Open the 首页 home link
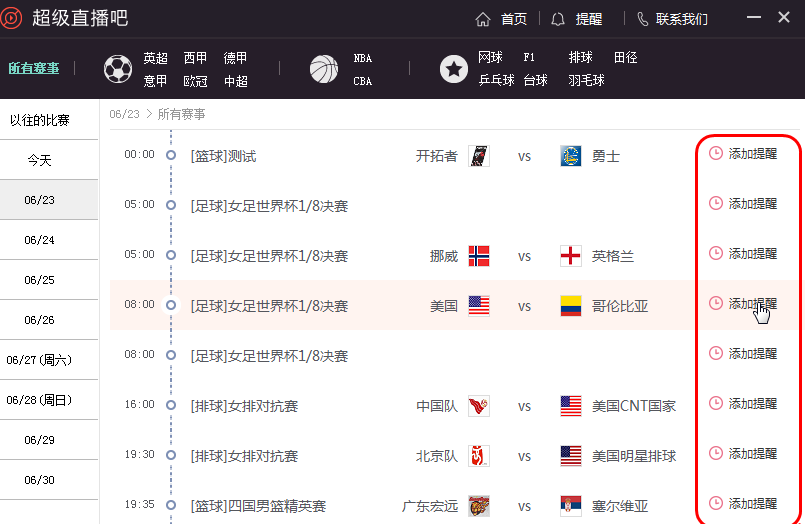 (x=514, y=20)
